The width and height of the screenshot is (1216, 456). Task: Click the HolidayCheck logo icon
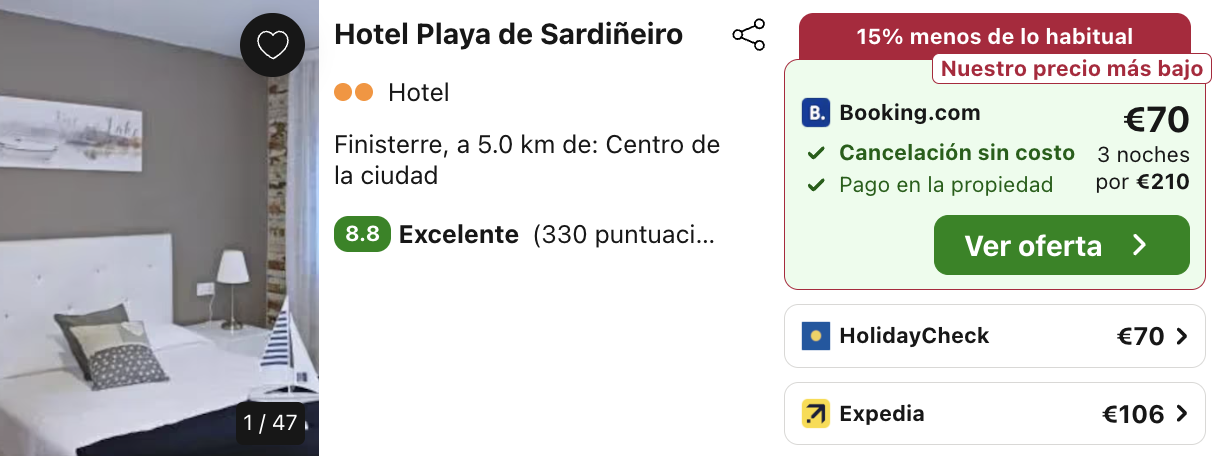click(816, 336)
